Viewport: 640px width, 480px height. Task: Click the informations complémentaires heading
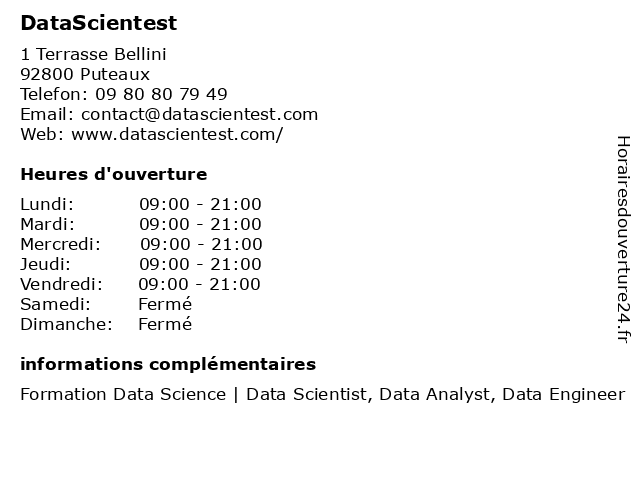click(x=168, y=364)
